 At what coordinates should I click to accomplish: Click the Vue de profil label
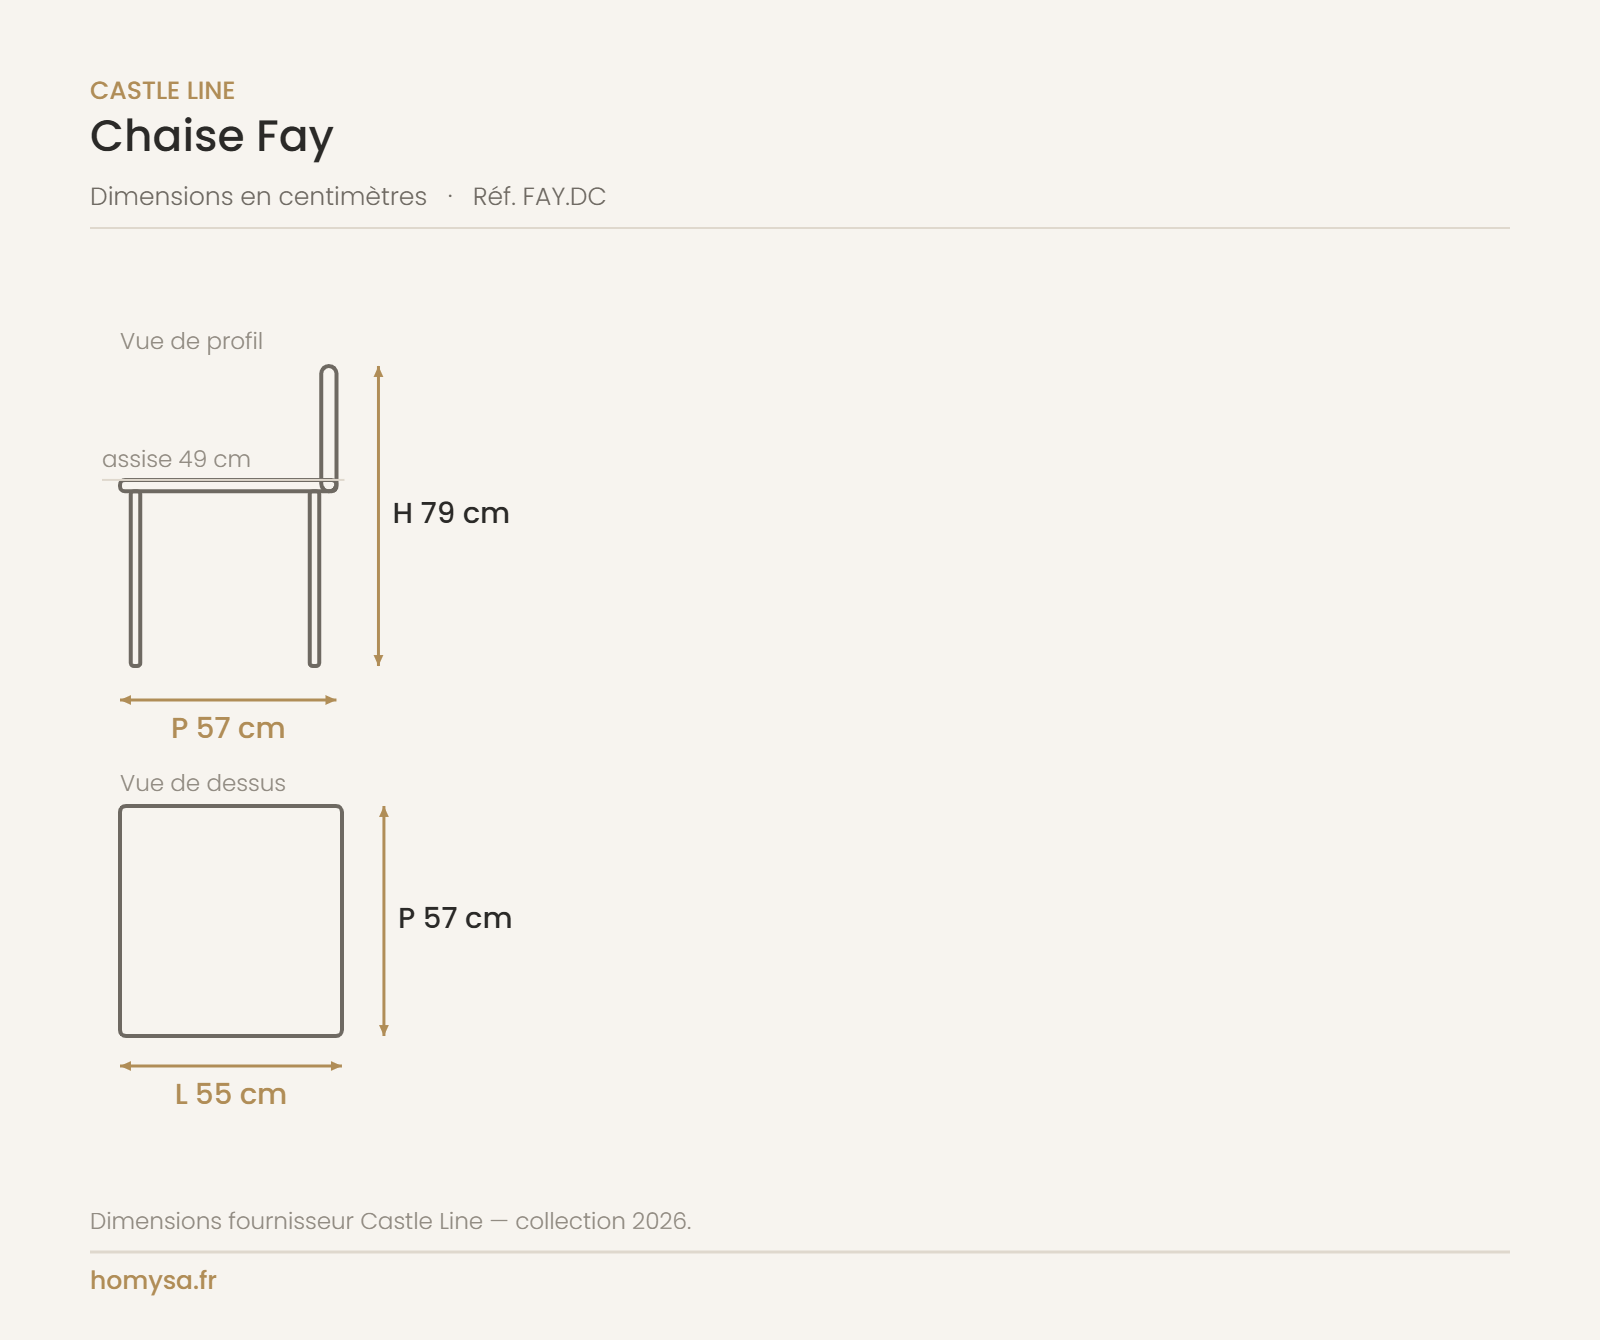[x=191, y=341]
